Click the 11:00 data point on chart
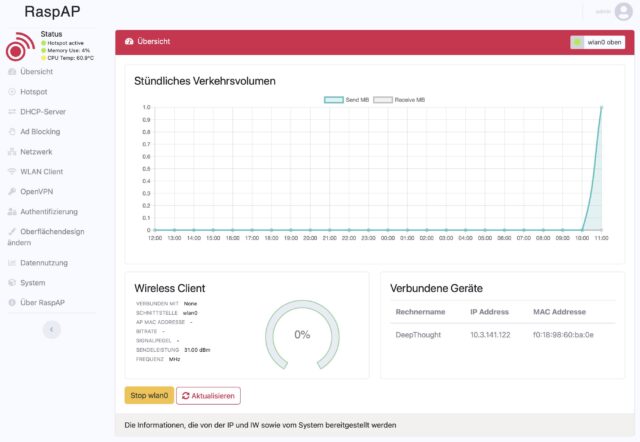This screenshot has height=442, width=640. point(602,108)
